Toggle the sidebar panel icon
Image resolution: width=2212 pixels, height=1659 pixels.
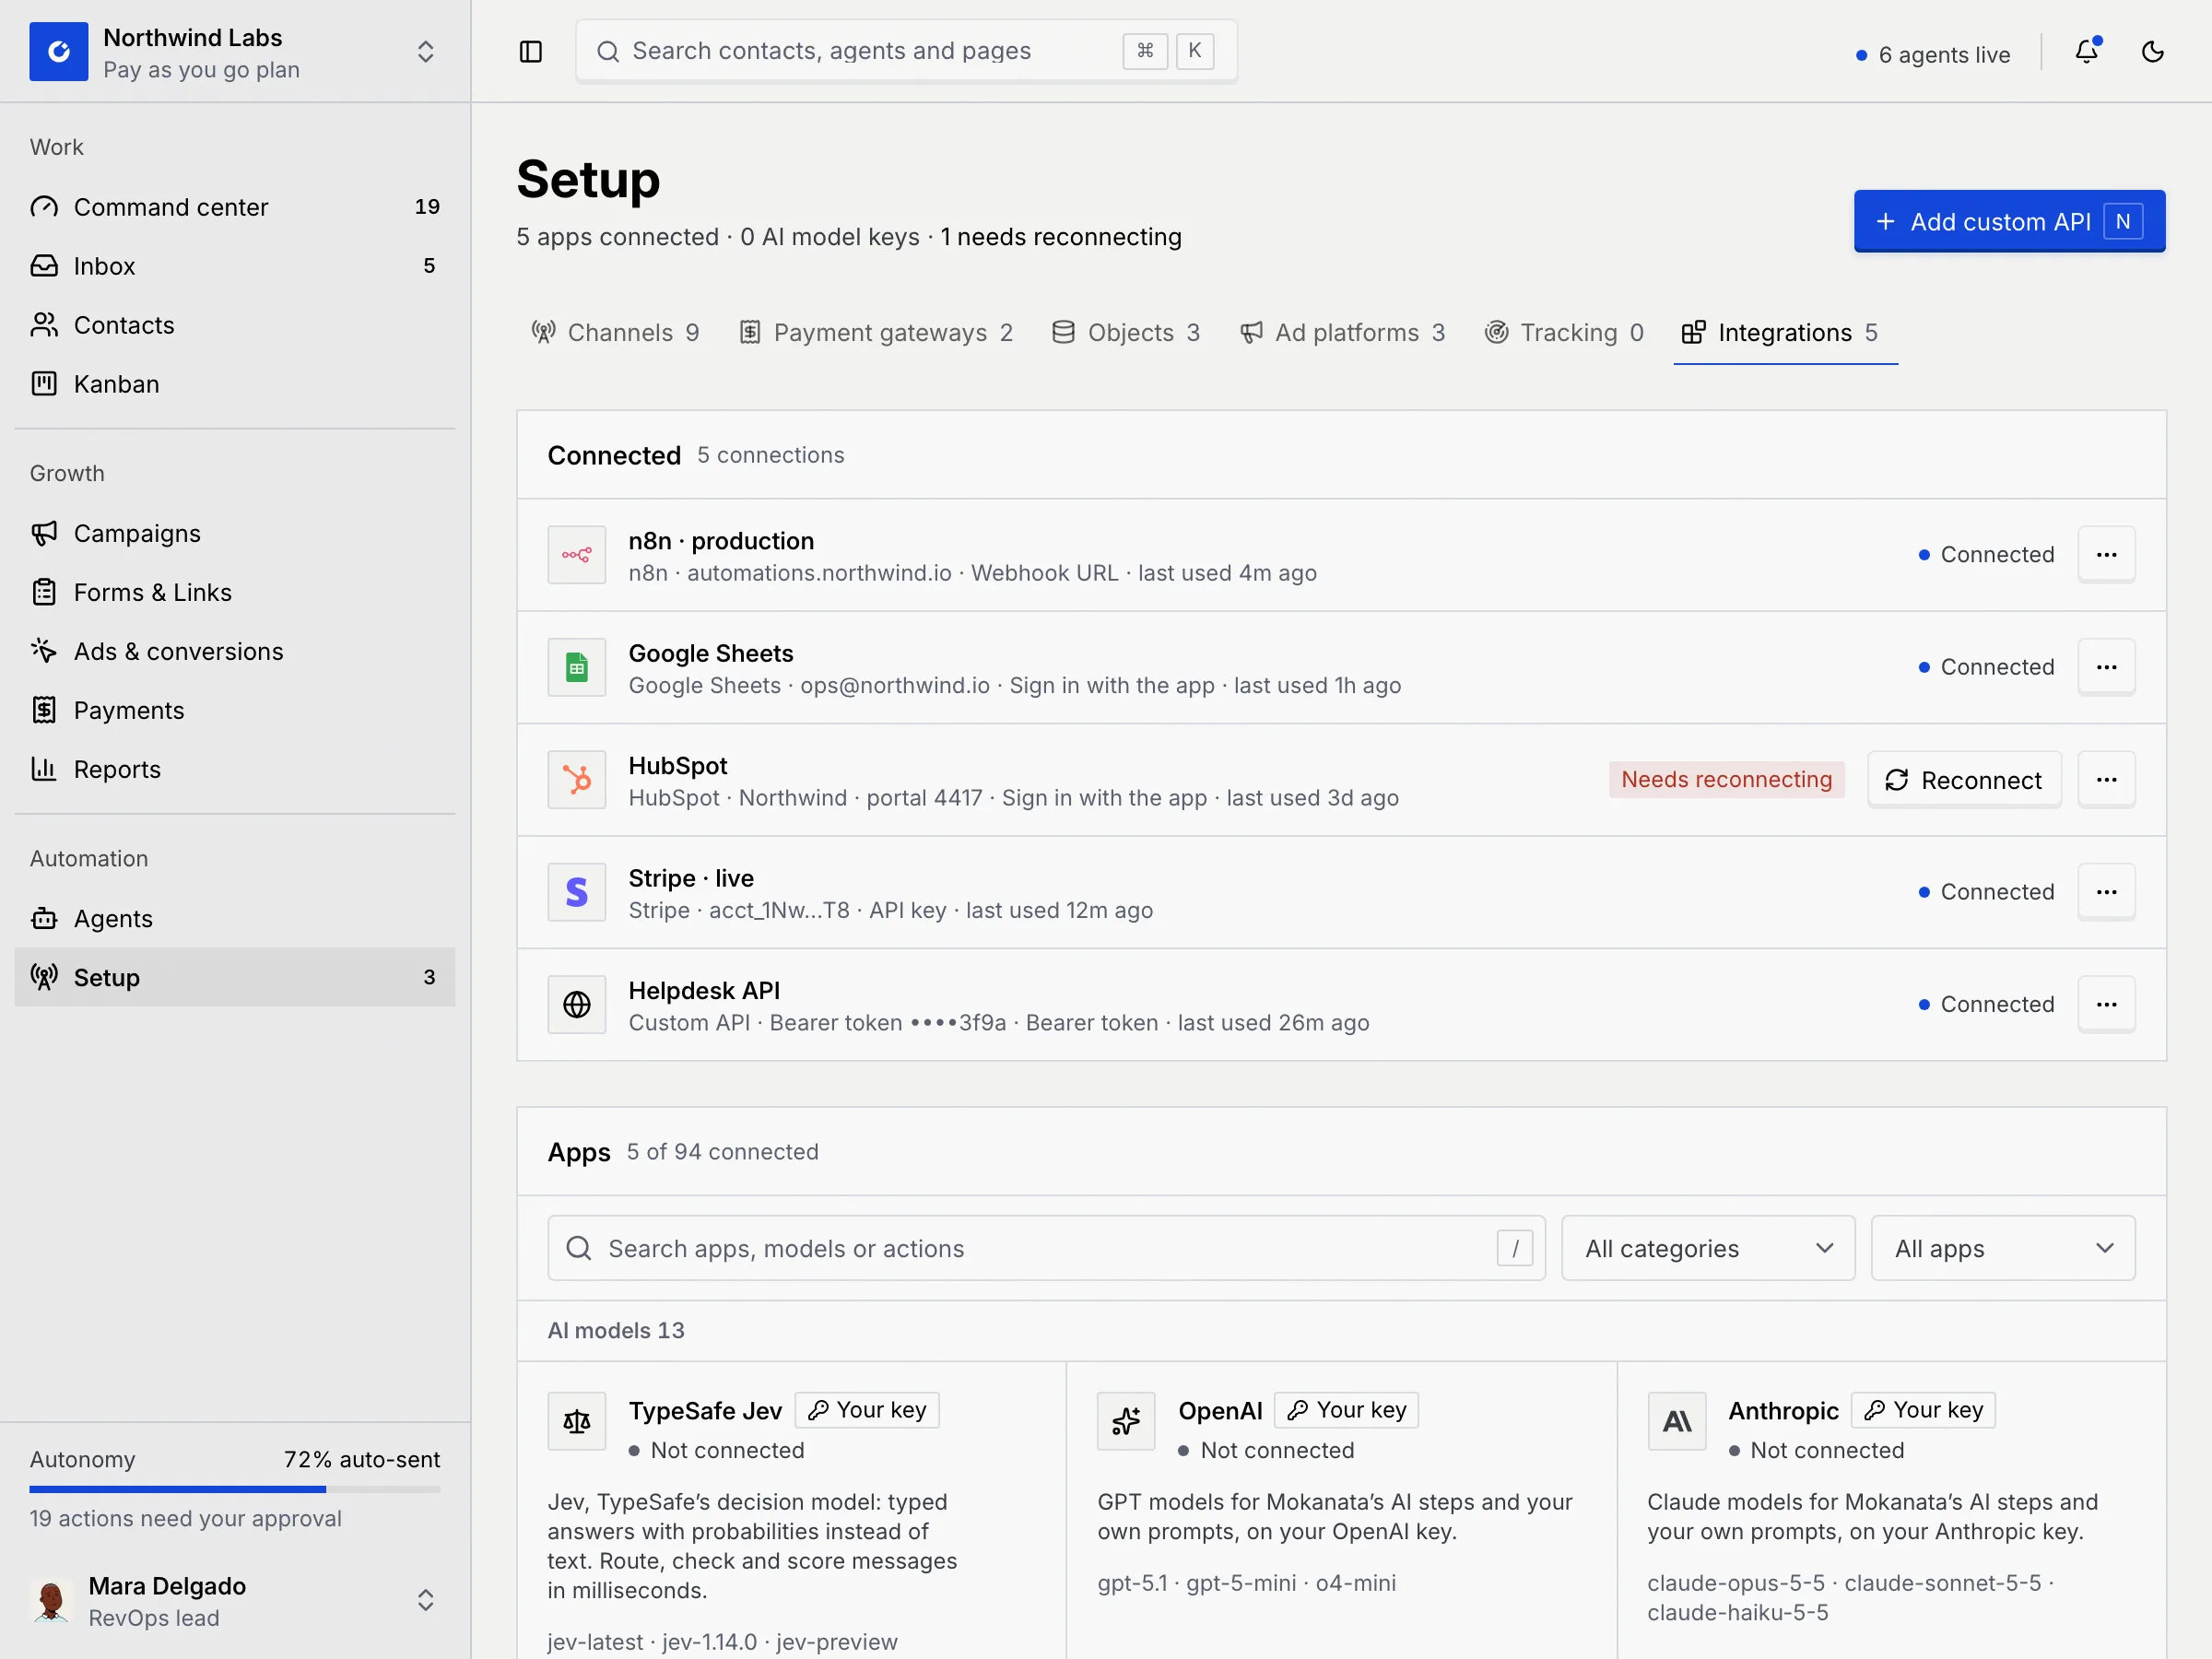531,51
